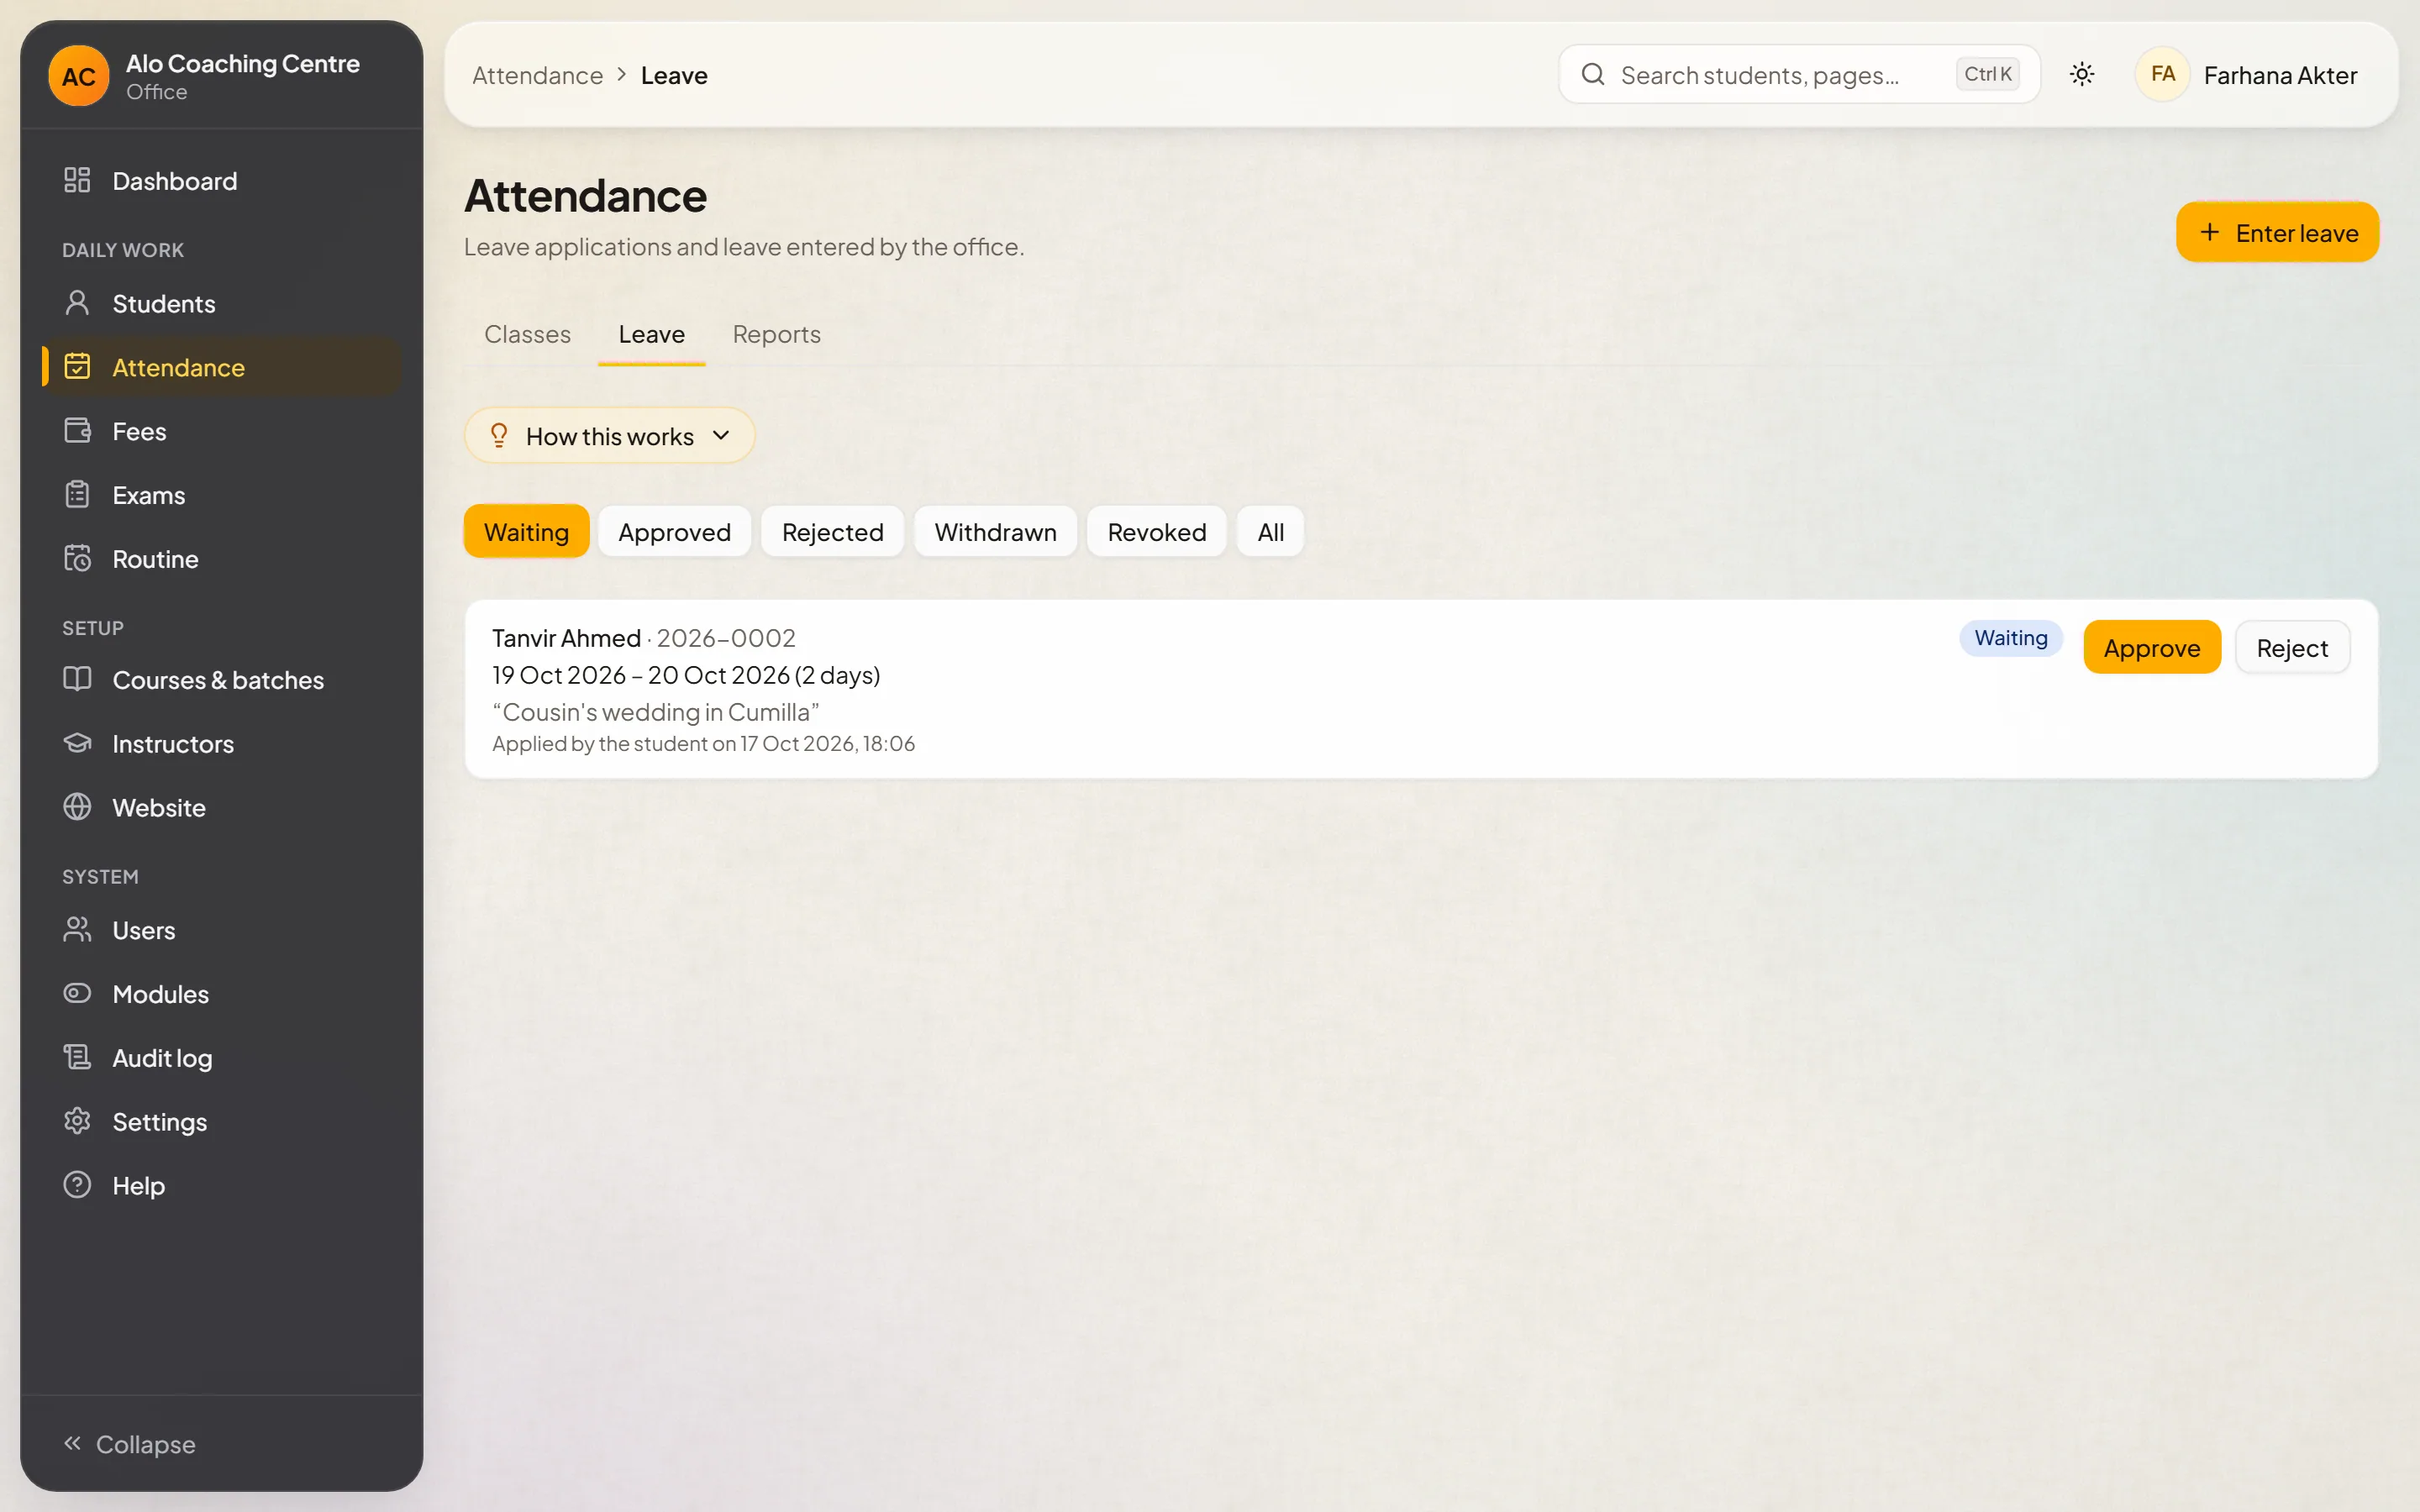Click the search magnifier icon

(x=1593, y=74)
